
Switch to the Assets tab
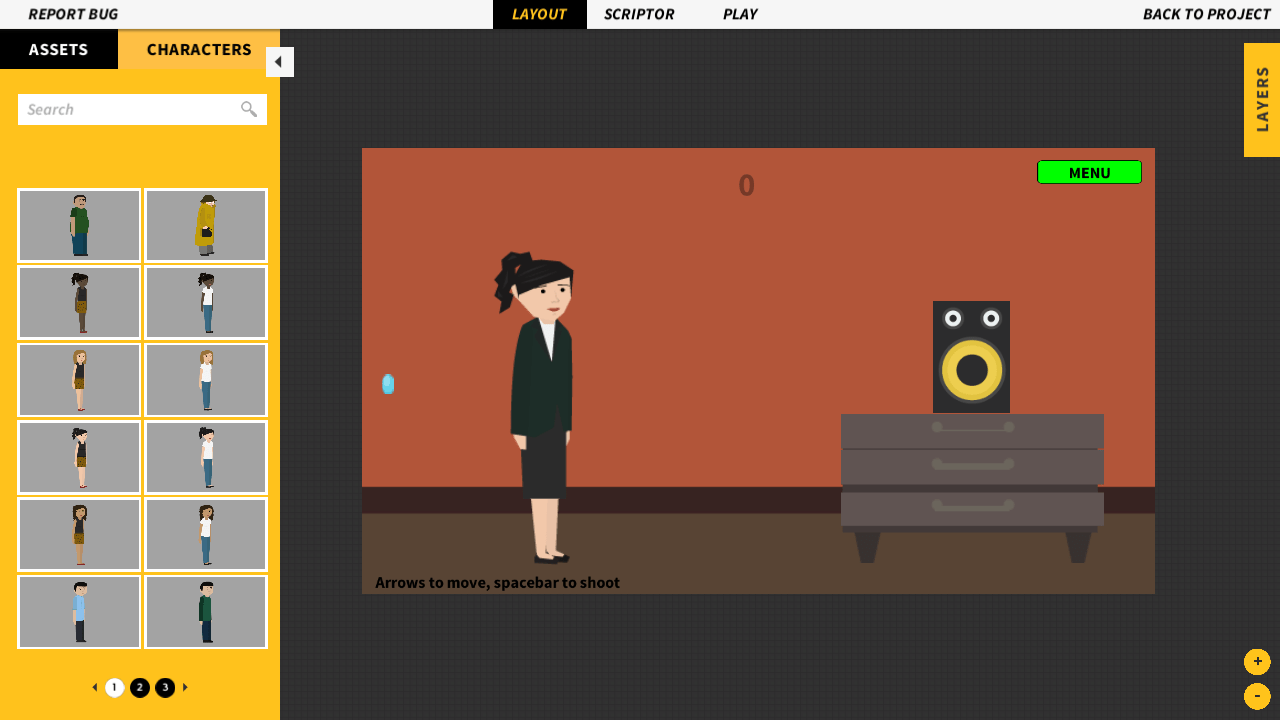[59, 49]
